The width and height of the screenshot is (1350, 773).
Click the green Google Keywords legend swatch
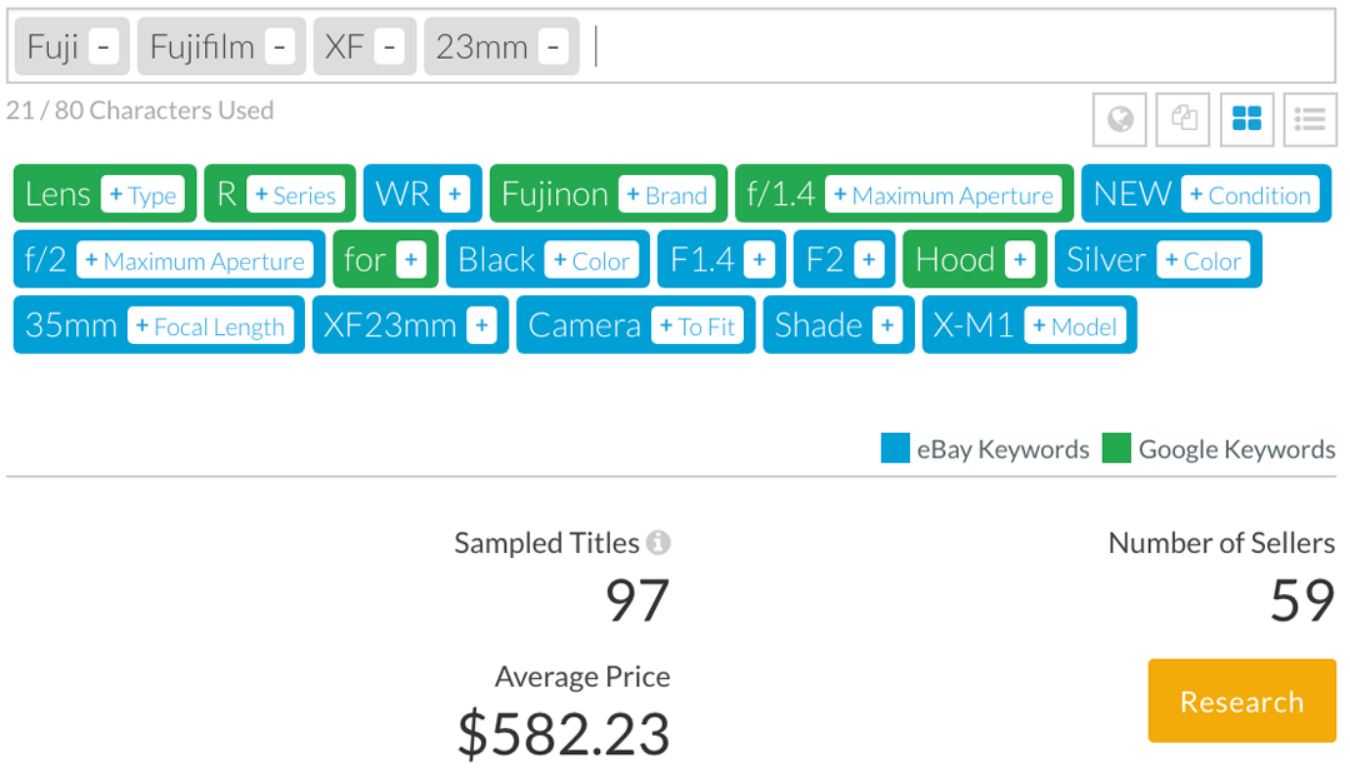pyautogui.click(x=1116, y=449)
